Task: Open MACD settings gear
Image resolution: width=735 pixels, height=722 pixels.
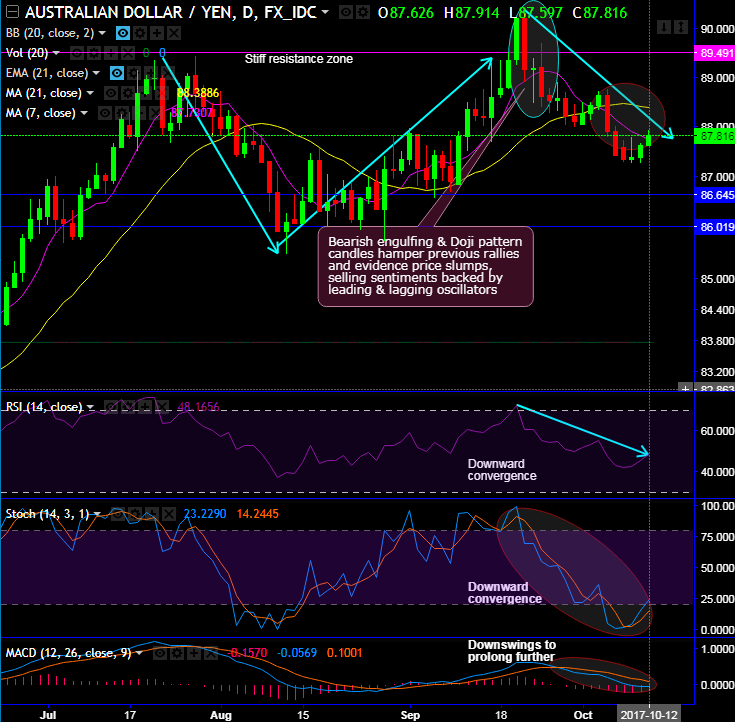Action: 177,653
